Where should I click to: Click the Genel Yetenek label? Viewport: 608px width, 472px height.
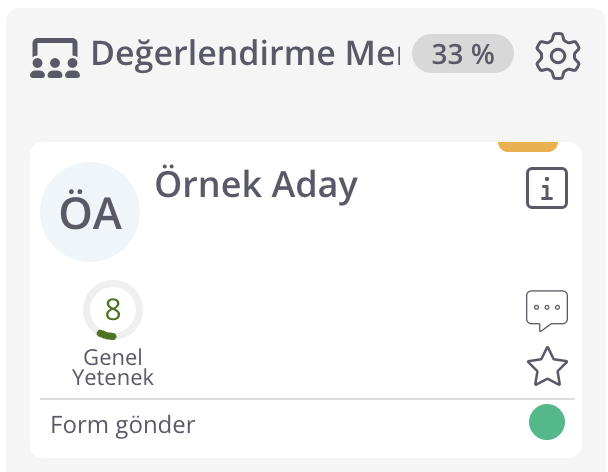pos(113,367)
